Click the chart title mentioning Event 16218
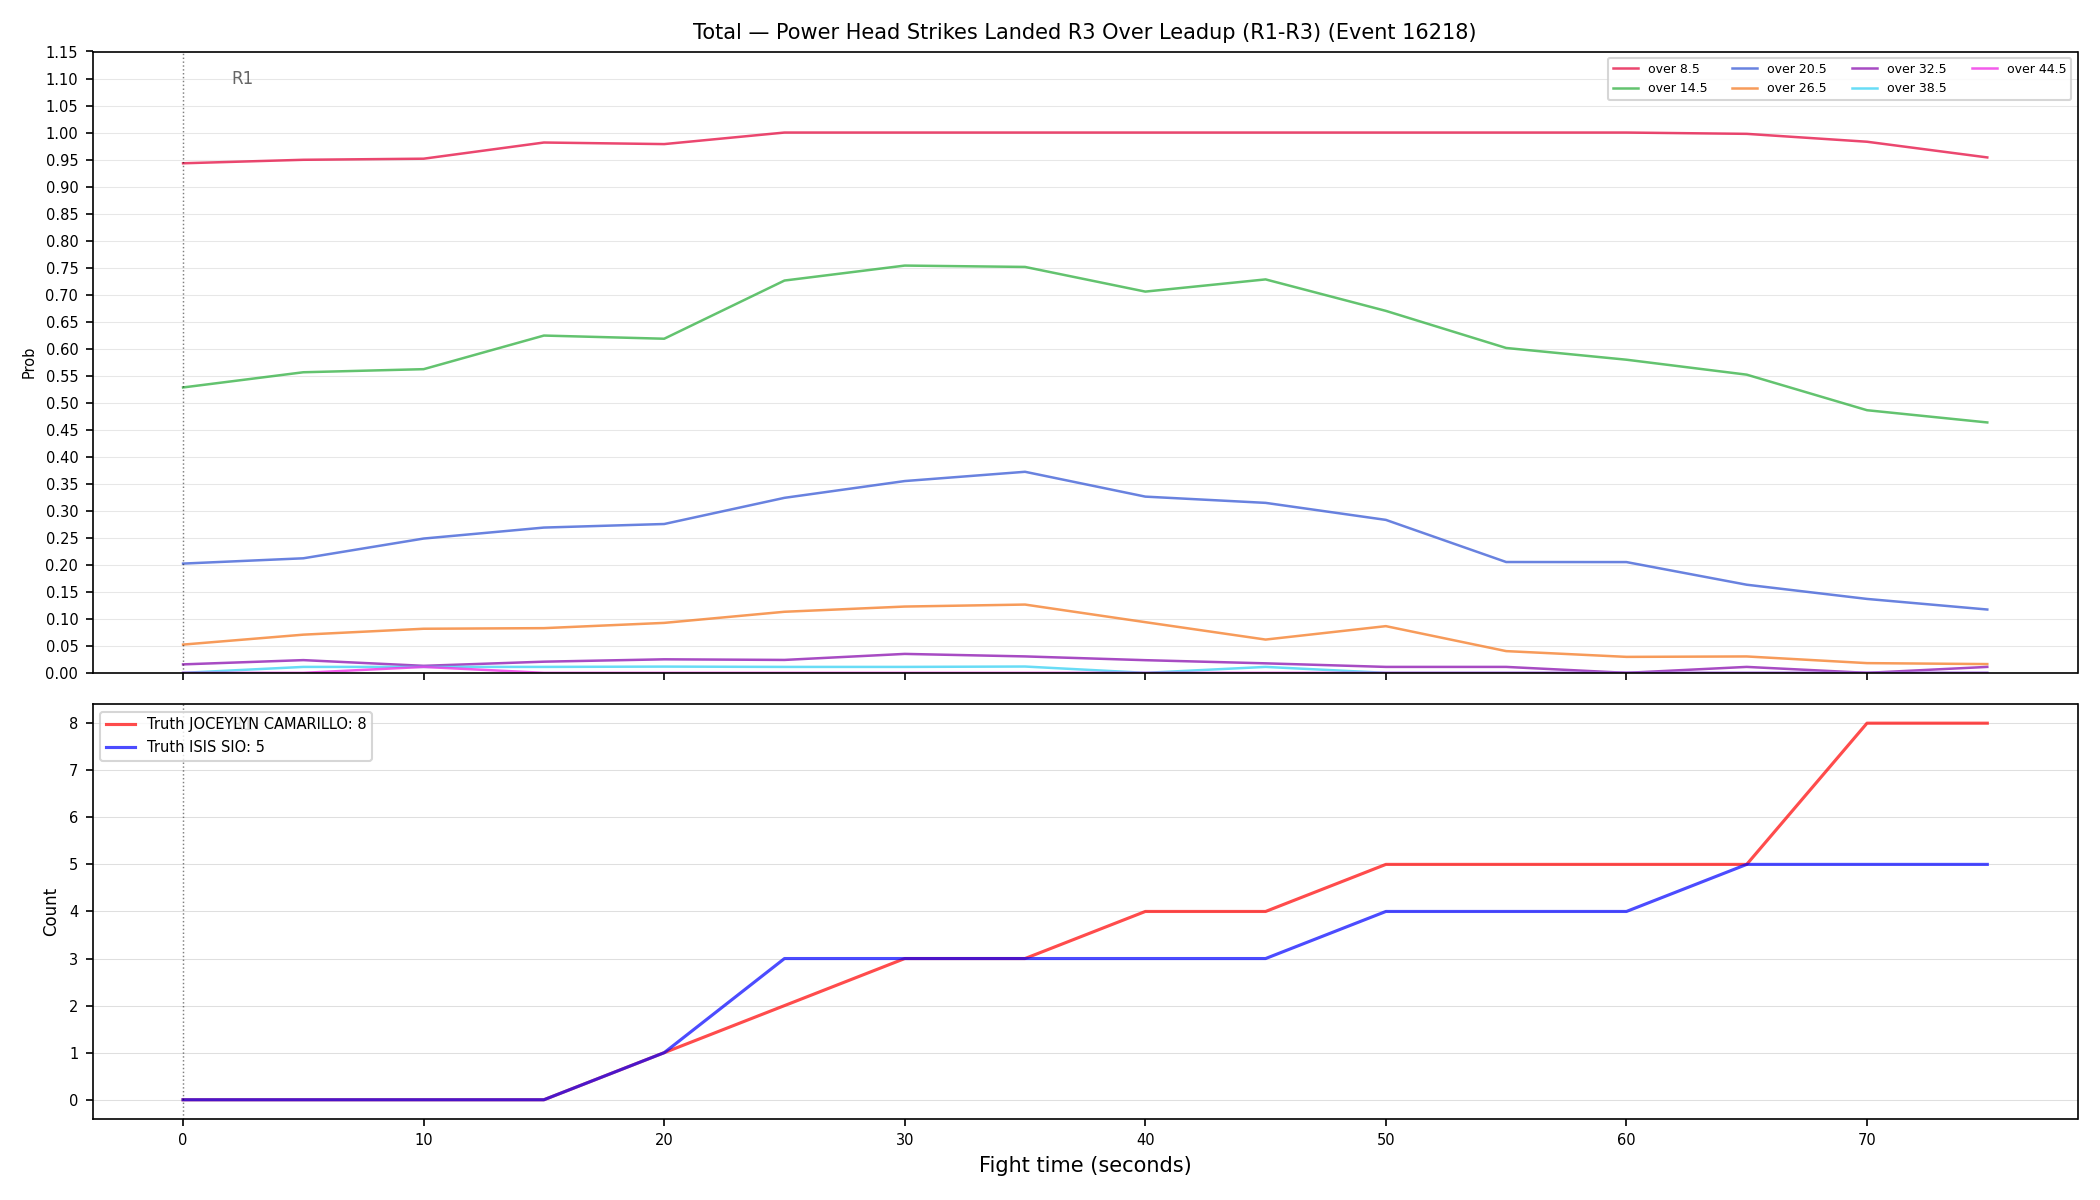 (1084, 32)
